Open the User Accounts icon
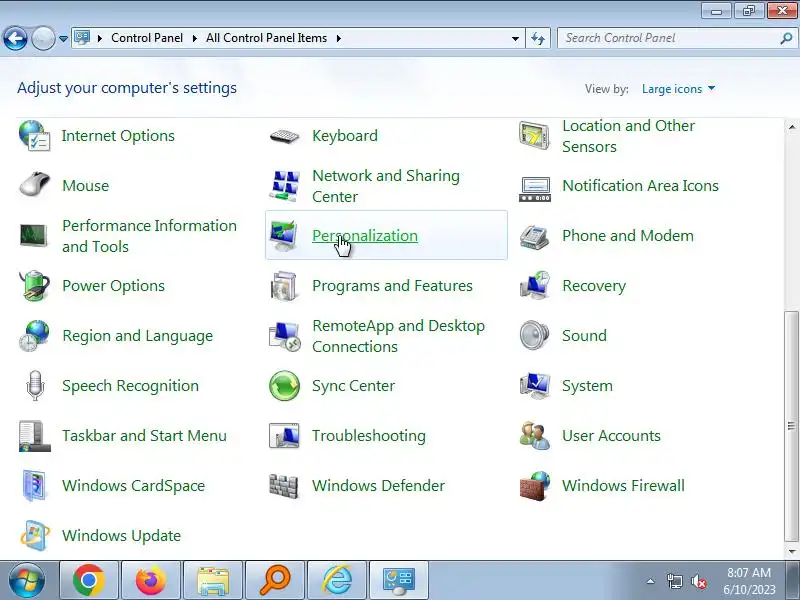Screen dimensions: 800x600 (x=534, y=436)
